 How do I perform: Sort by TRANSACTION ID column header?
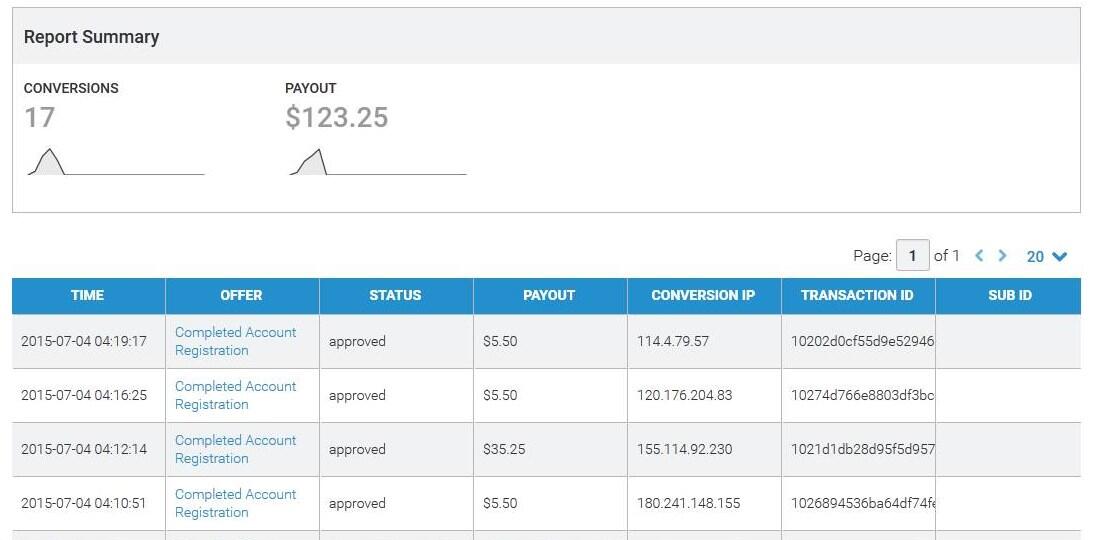(x=858, y=295)
